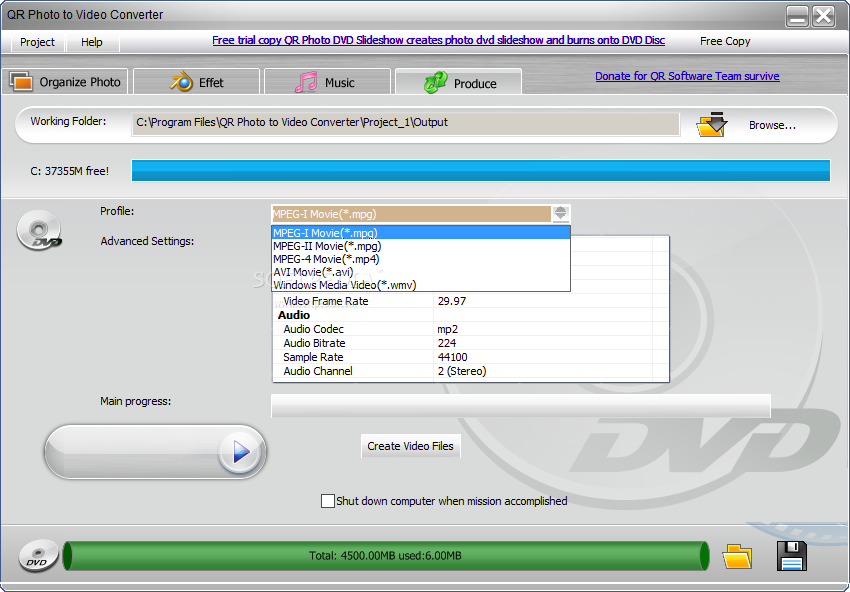The width and height of the screenshot is (850, 592).
Task: Switch to the Organize Photo tab
Action: click(65, 82)
